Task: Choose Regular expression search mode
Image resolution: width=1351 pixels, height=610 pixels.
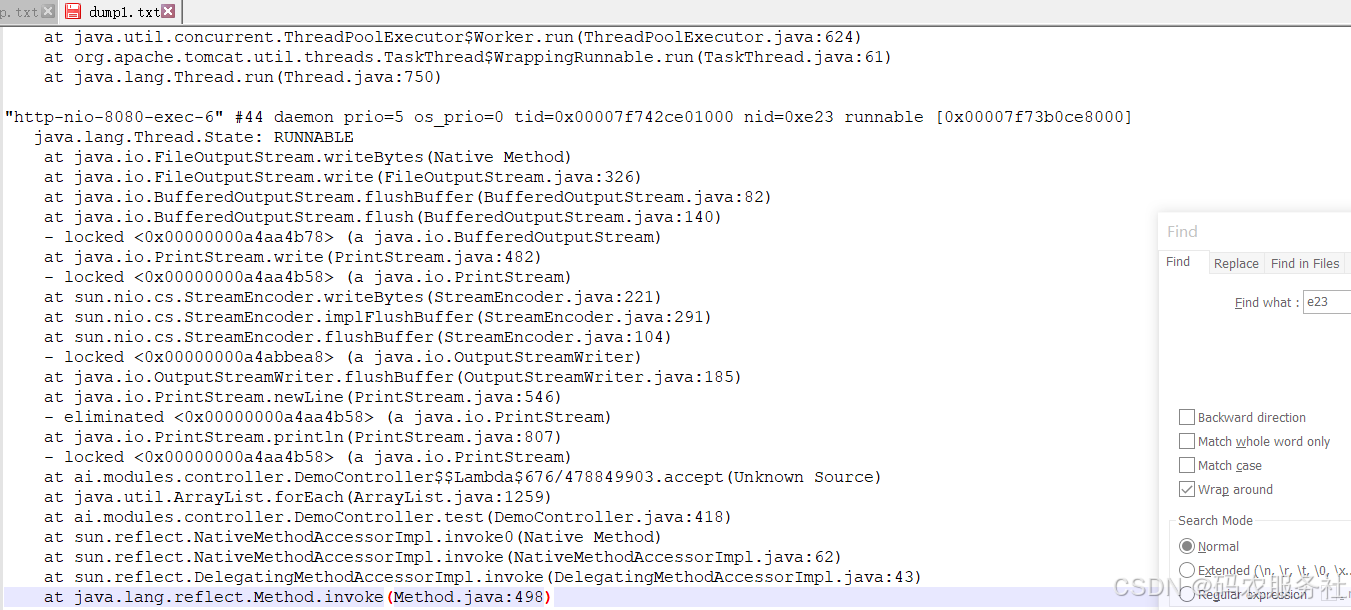Action: pyautogui.click(x=1187, y=594)
